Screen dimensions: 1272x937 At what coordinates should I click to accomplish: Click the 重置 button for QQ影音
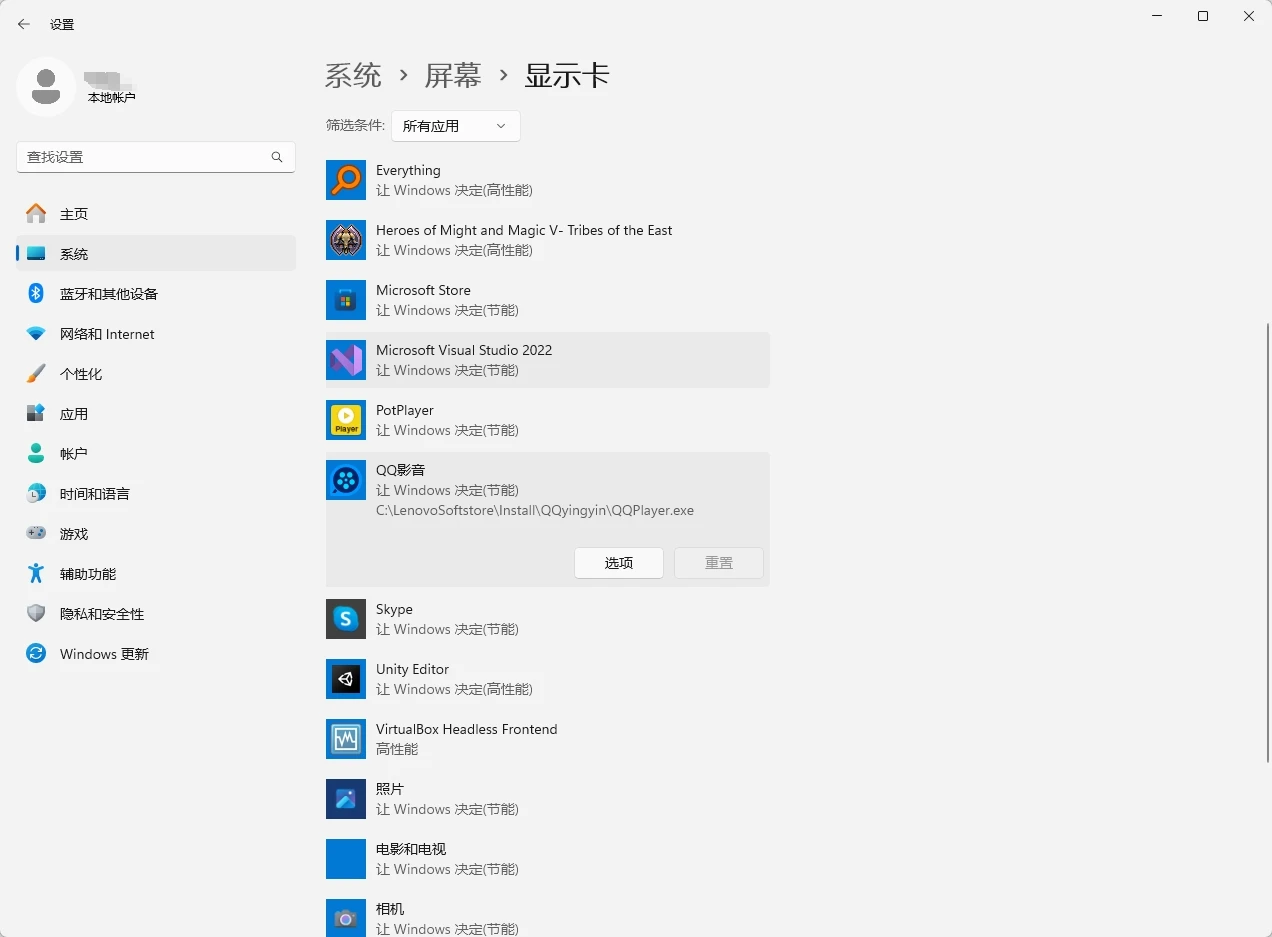[719, 563]
